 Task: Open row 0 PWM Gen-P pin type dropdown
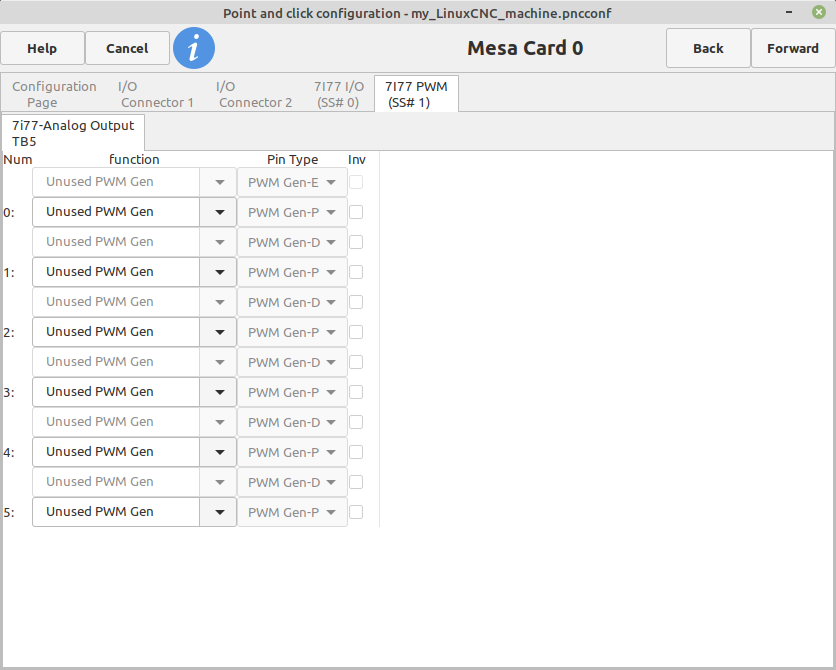292,212
